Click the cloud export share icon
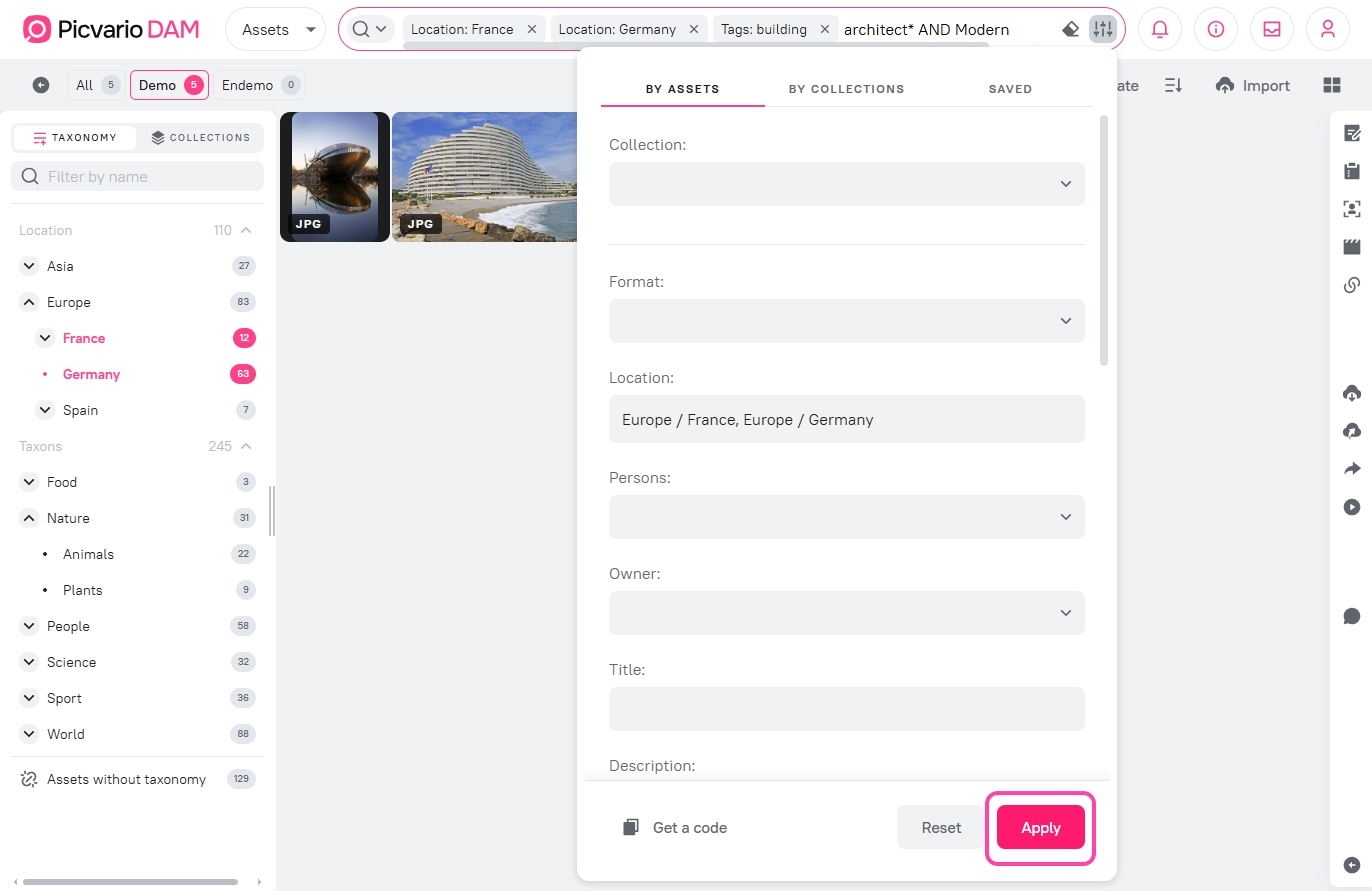The width and height of the screenshot is (1372, 891). pos(1352,431)
